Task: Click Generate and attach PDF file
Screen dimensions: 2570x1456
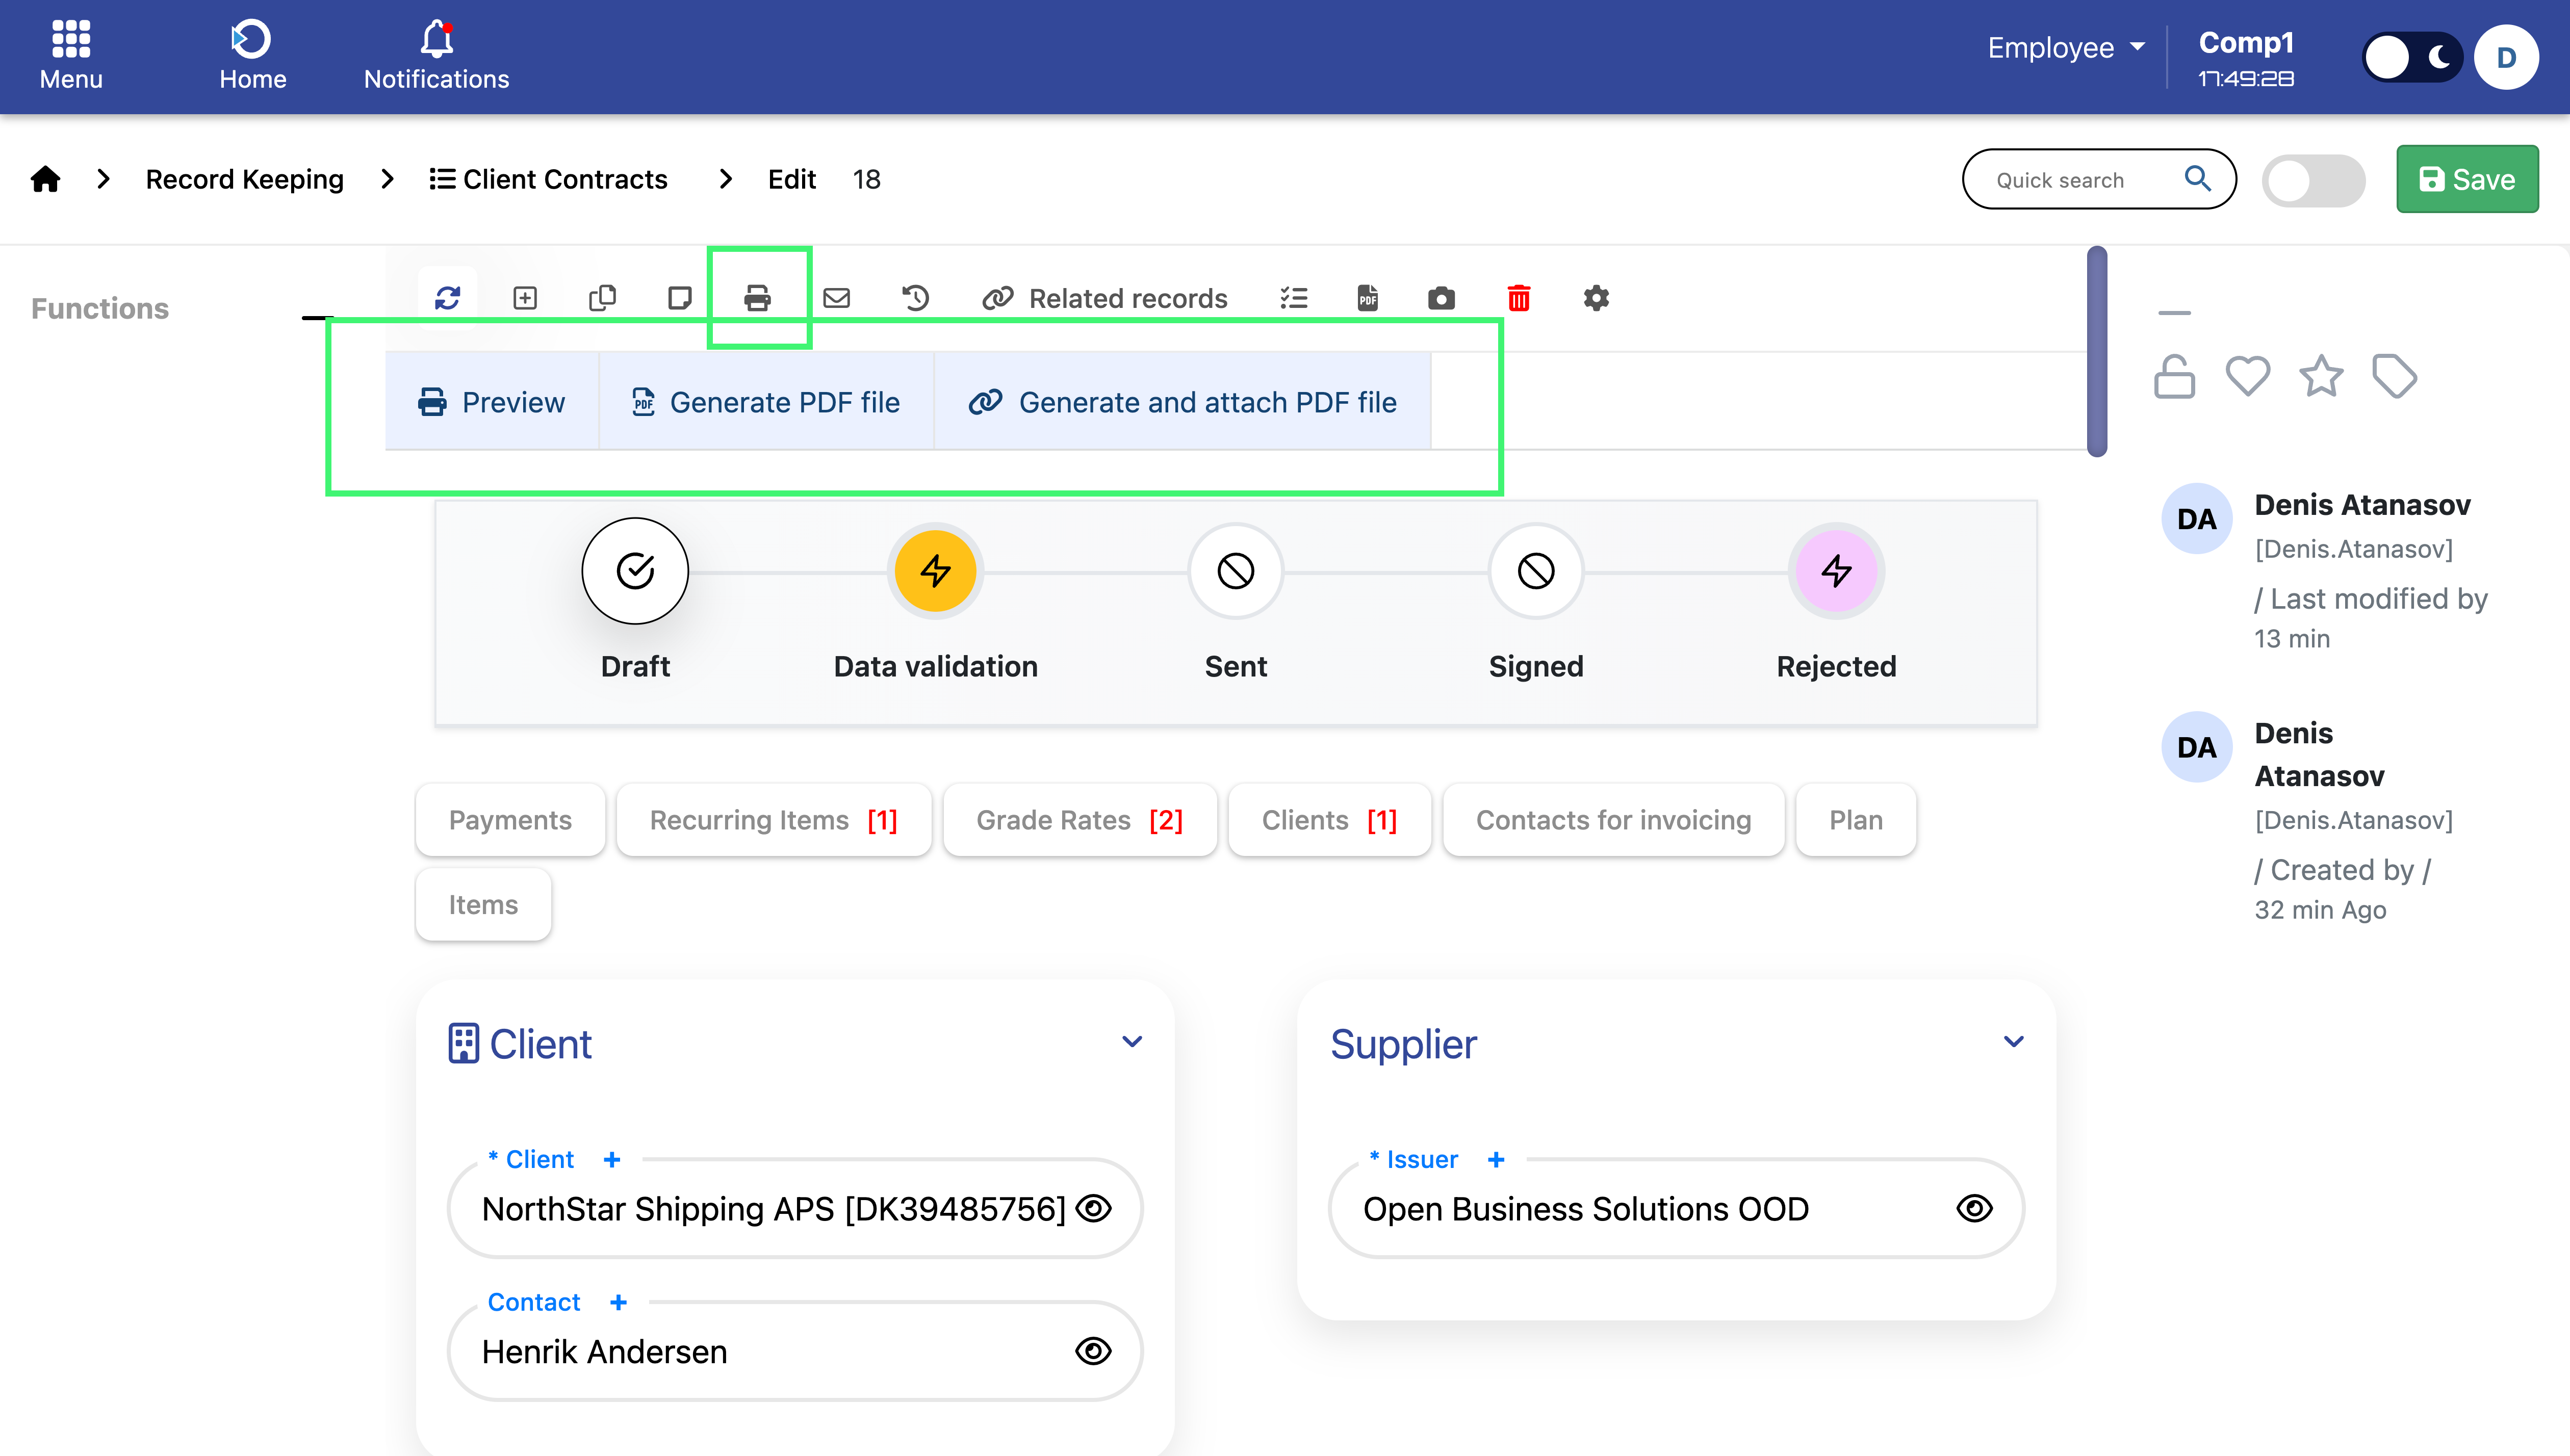Action: 1182,401
